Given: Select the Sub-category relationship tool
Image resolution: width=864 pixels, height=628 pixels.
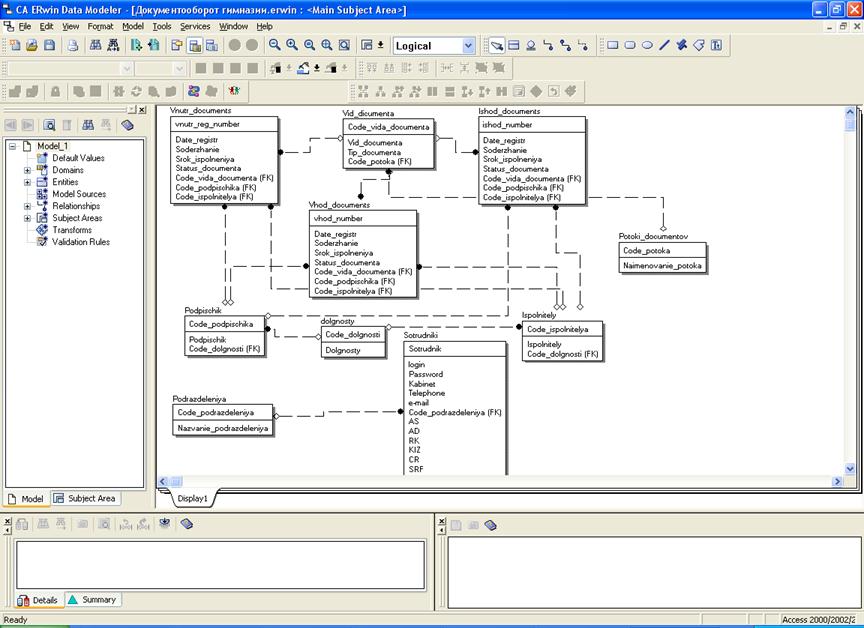Looking at the screenshot, I should pos(531,46).
